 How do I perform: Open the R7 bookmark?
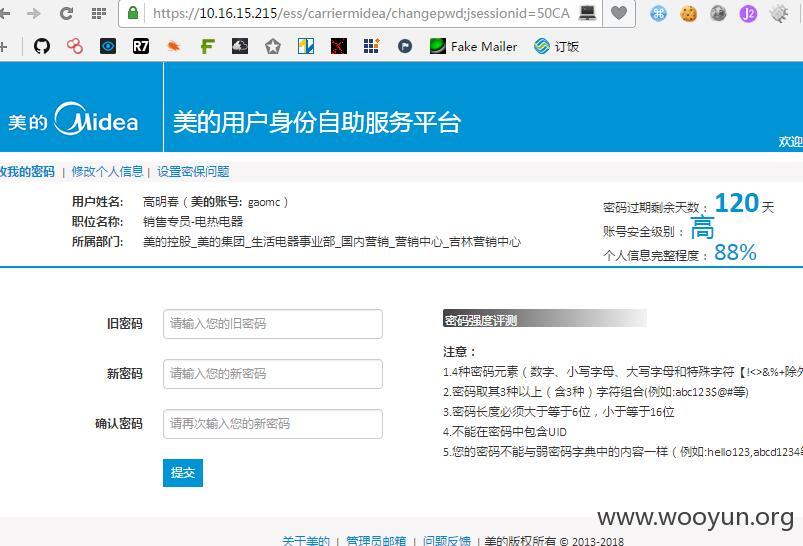click(x=141, y=47)
